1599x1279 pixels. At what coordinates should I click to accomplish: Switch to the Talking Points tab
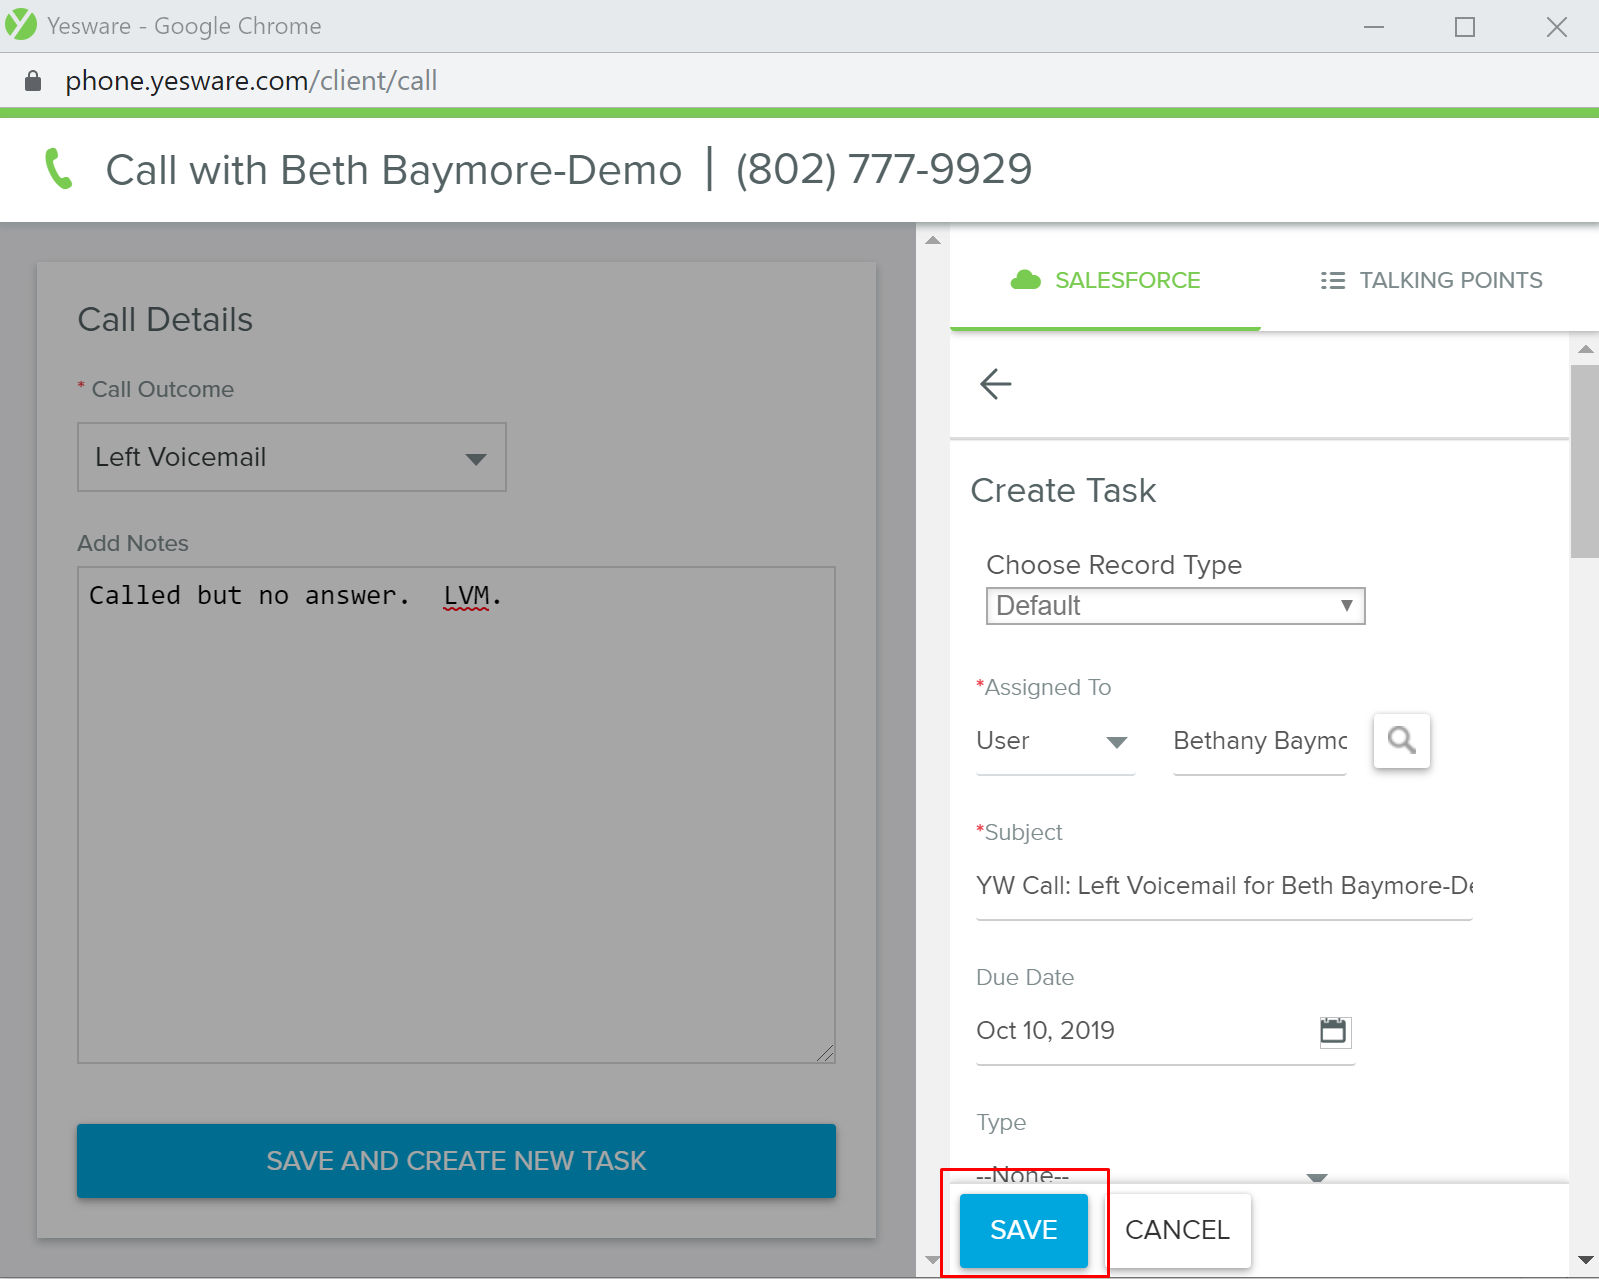tap(1431, 280)
